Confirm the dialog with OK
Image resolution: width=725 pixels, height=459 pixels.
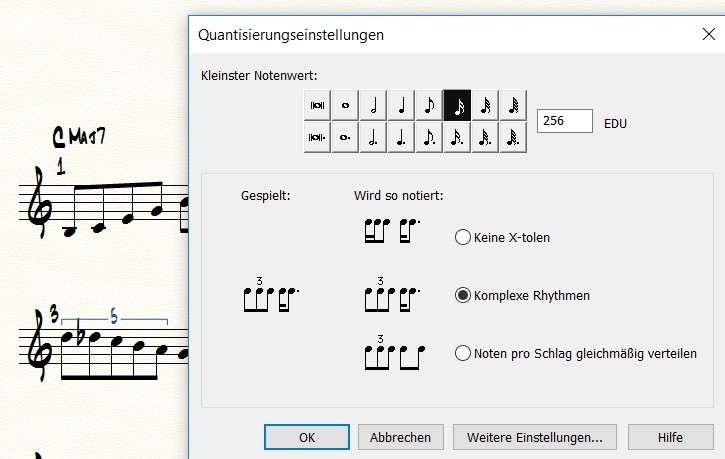tap(307, 437)
